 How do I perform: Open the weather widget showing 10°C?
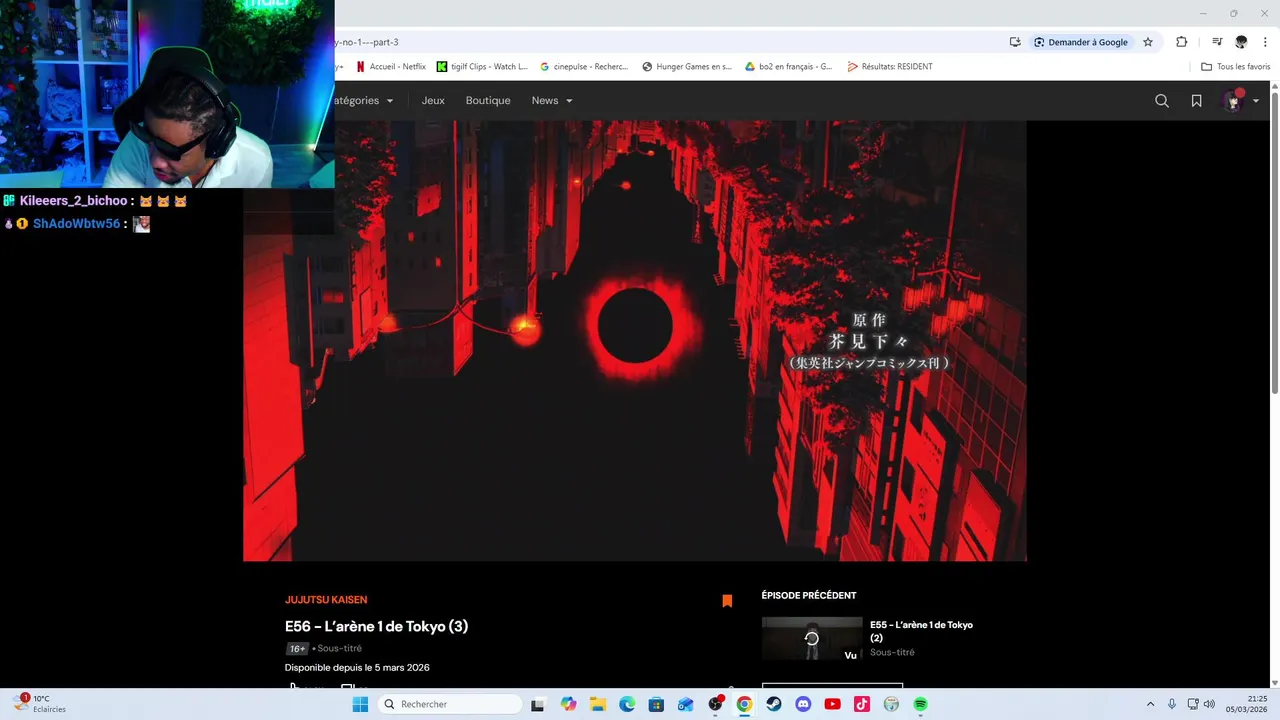point(40,704)
